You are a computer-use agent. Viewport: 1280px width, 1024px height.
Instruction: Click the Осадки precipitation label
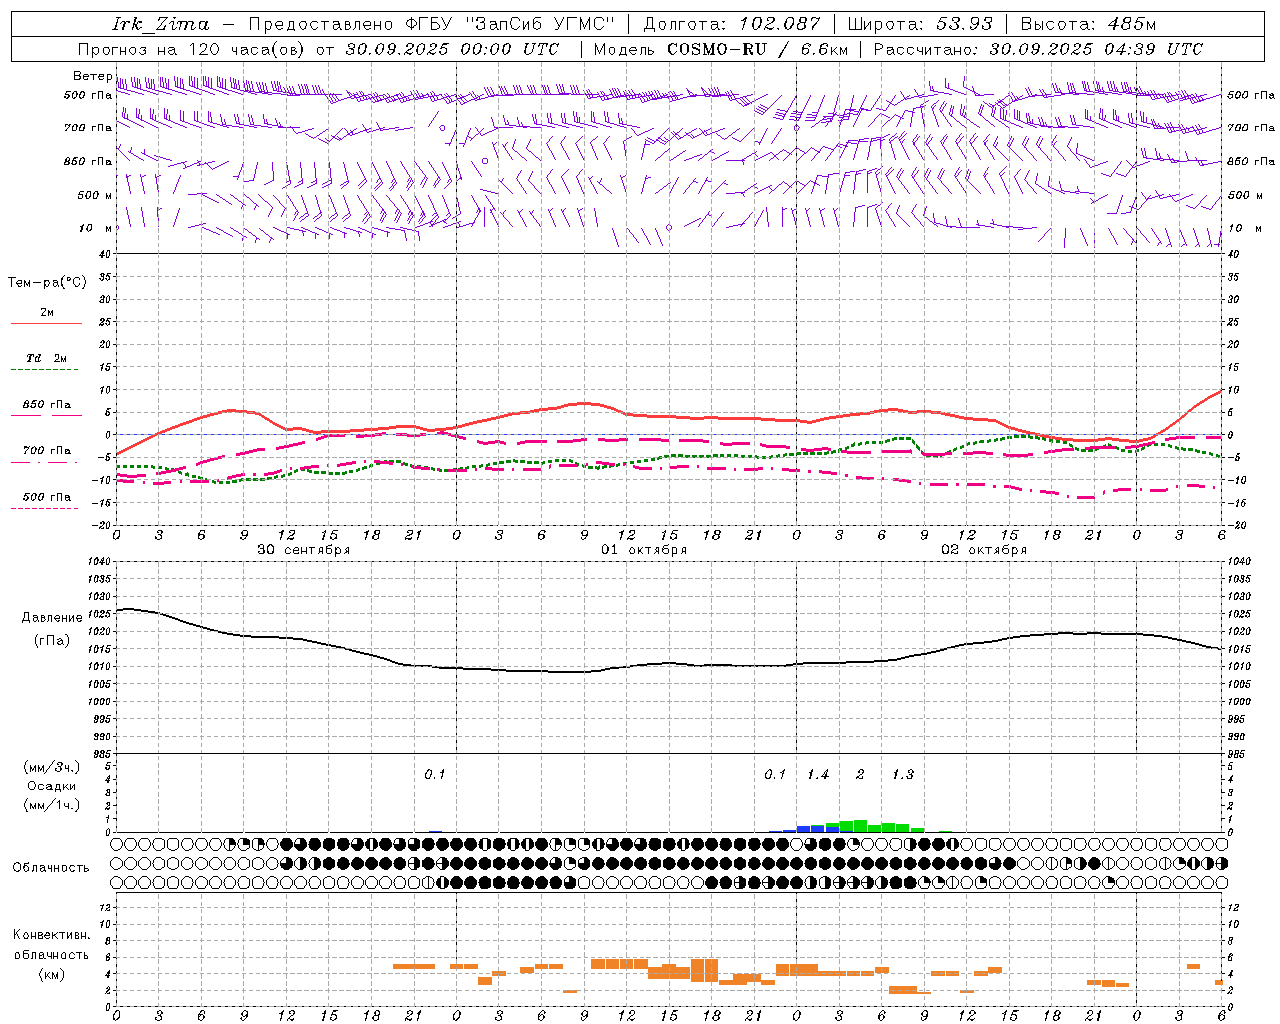tap(52, 786)
